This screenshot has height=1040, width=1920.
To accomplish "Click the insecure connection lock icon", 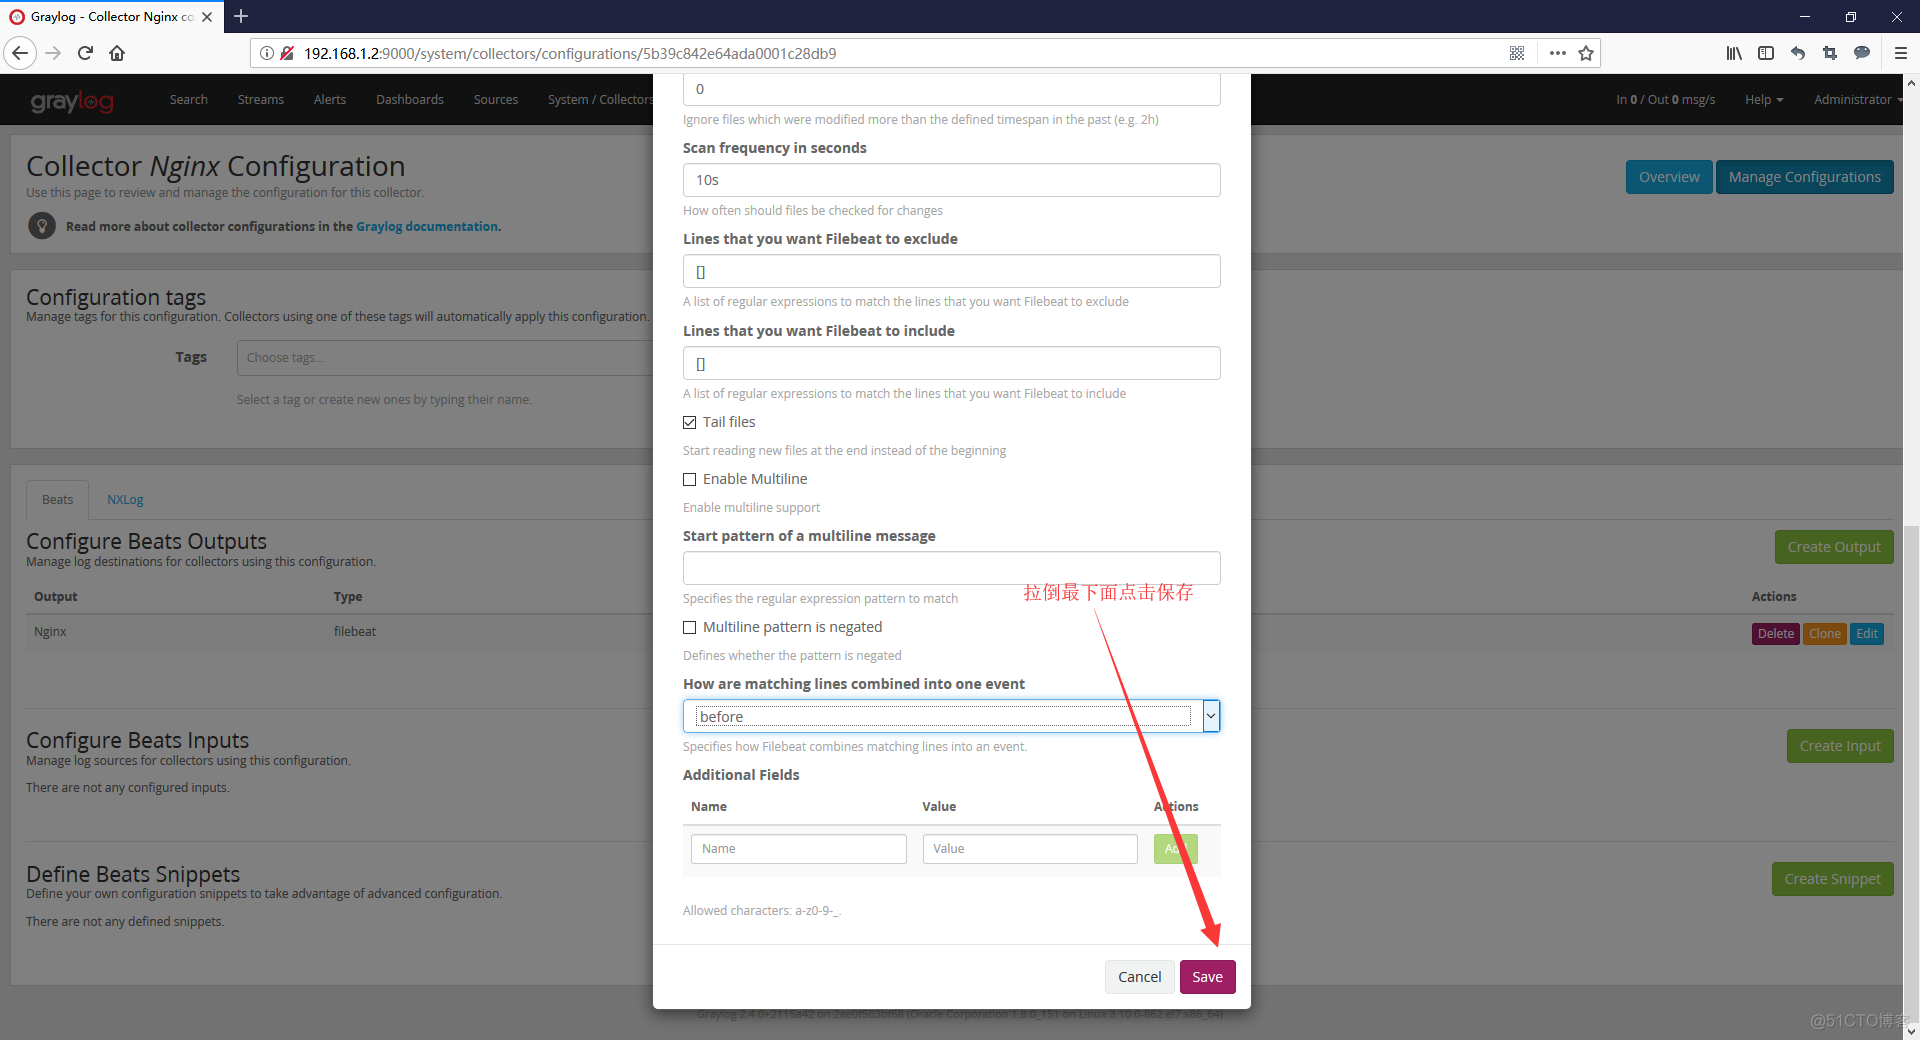I will pyautogui.click(x=287, y=53).
